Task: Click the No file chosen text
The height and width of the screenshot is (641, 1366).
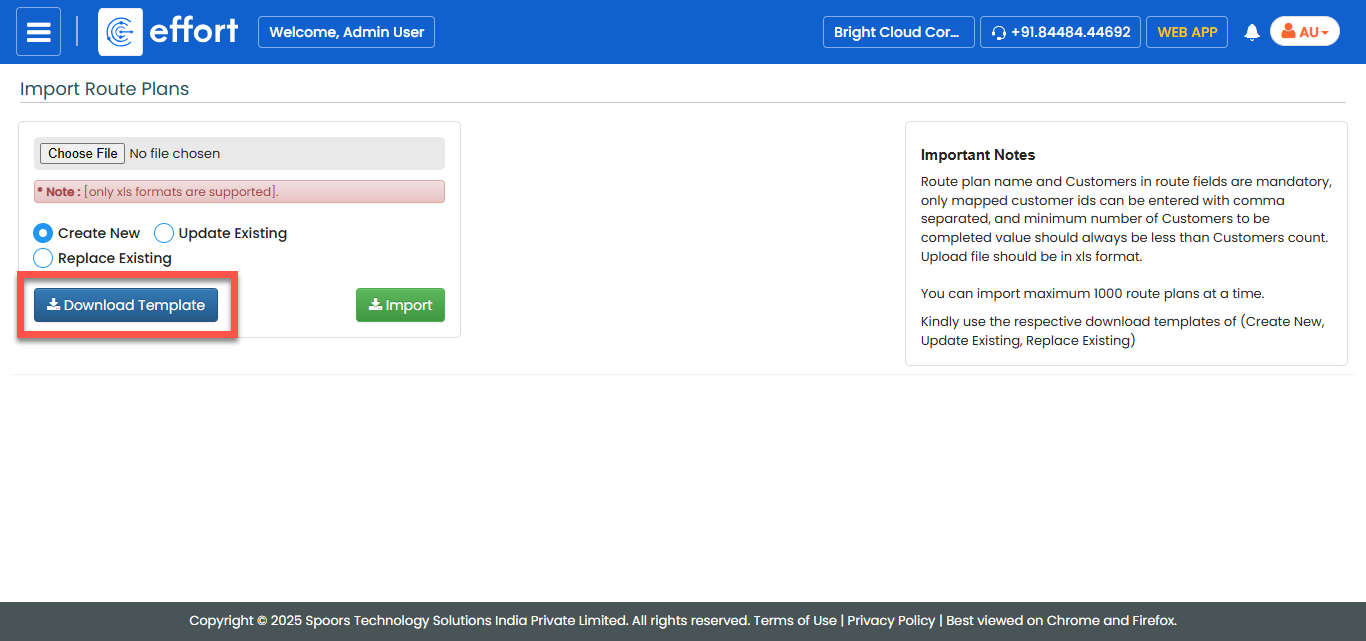Action: tap(175, 153)
